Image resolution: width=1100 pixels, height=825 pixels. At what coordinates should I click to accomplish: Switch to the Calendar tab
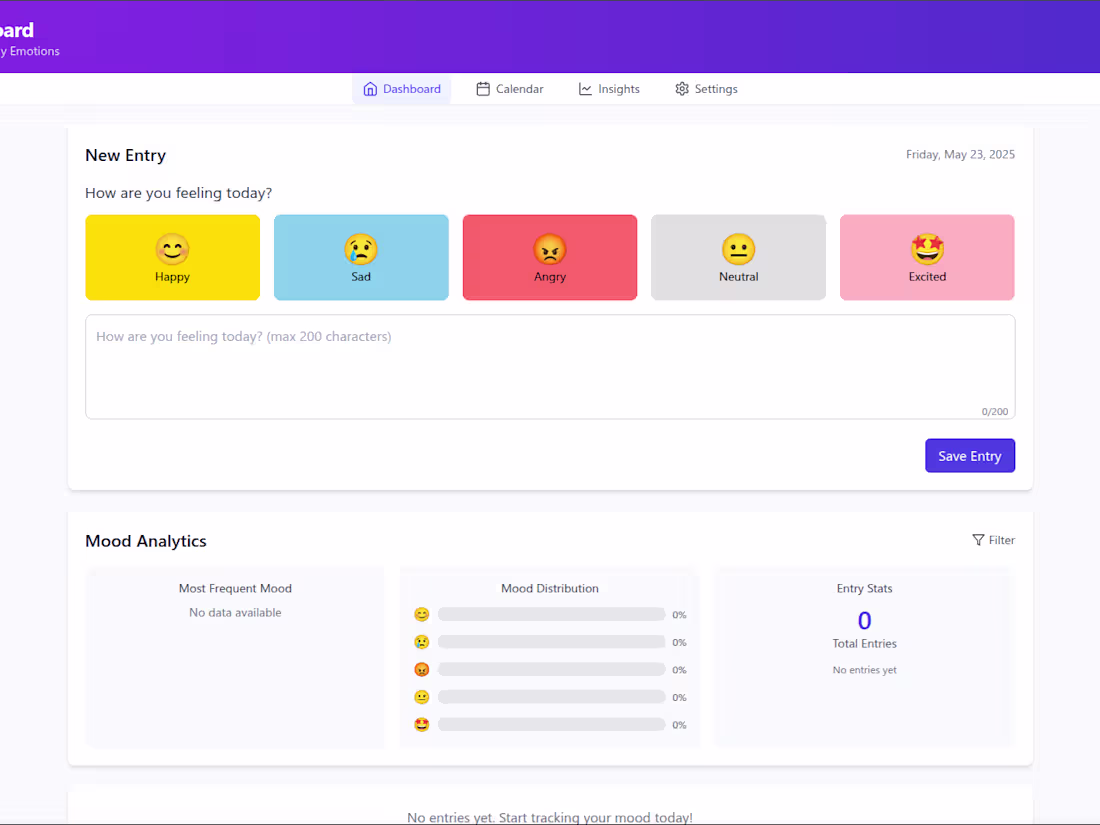[509, 89]
